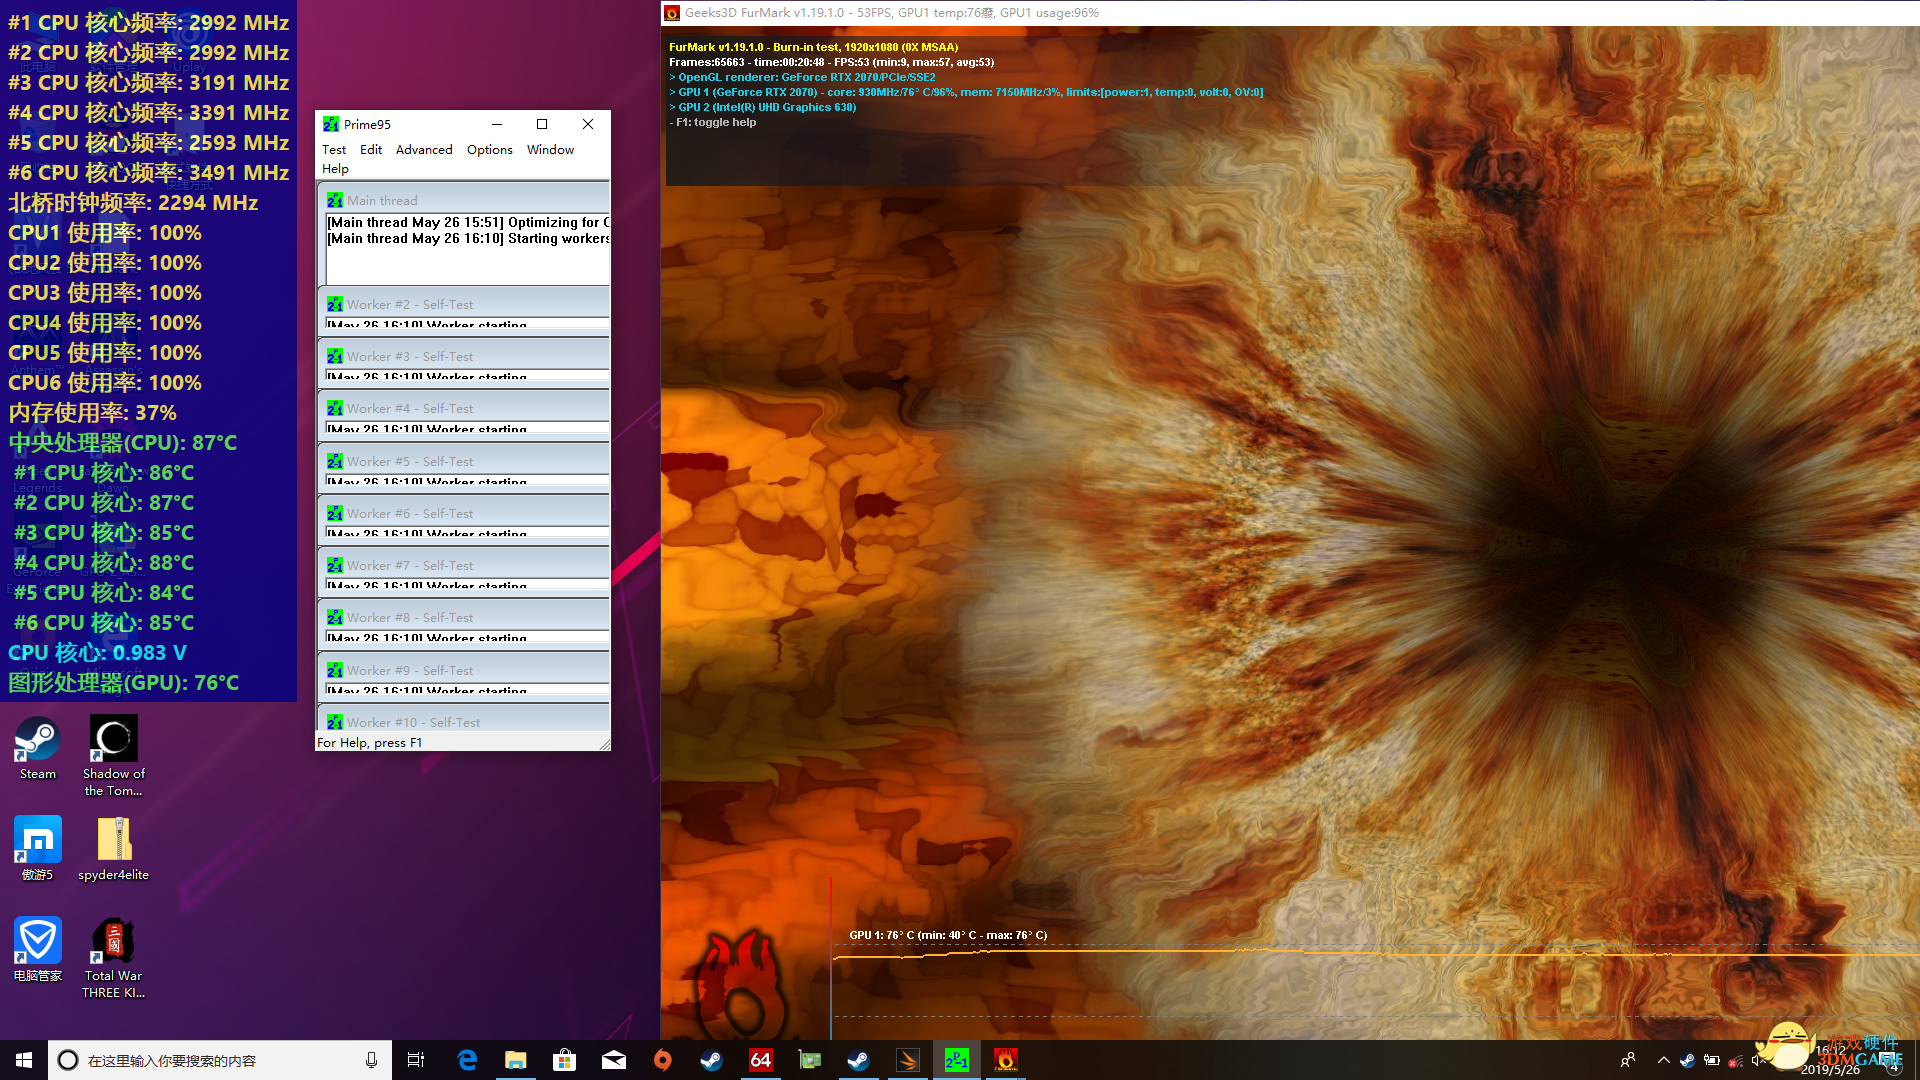Open Microsoft Edge from taskbar
This screenshot has width=1920, height=1080.
[467, 1060]
